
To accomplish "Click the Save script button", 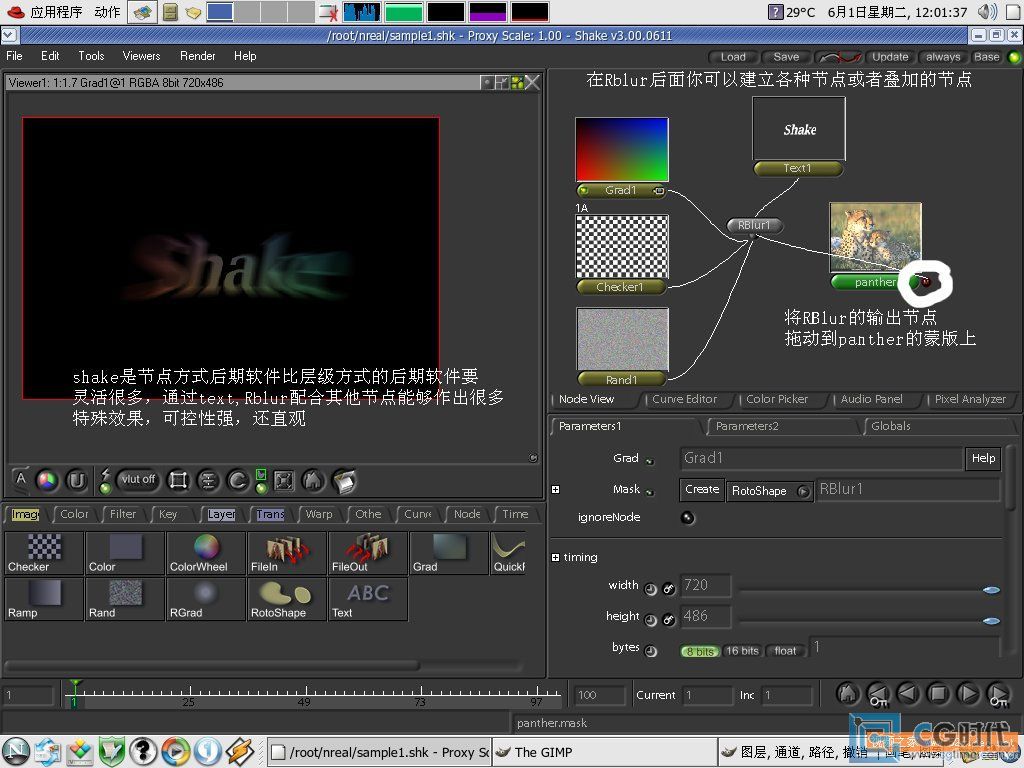I will [786, 57].
